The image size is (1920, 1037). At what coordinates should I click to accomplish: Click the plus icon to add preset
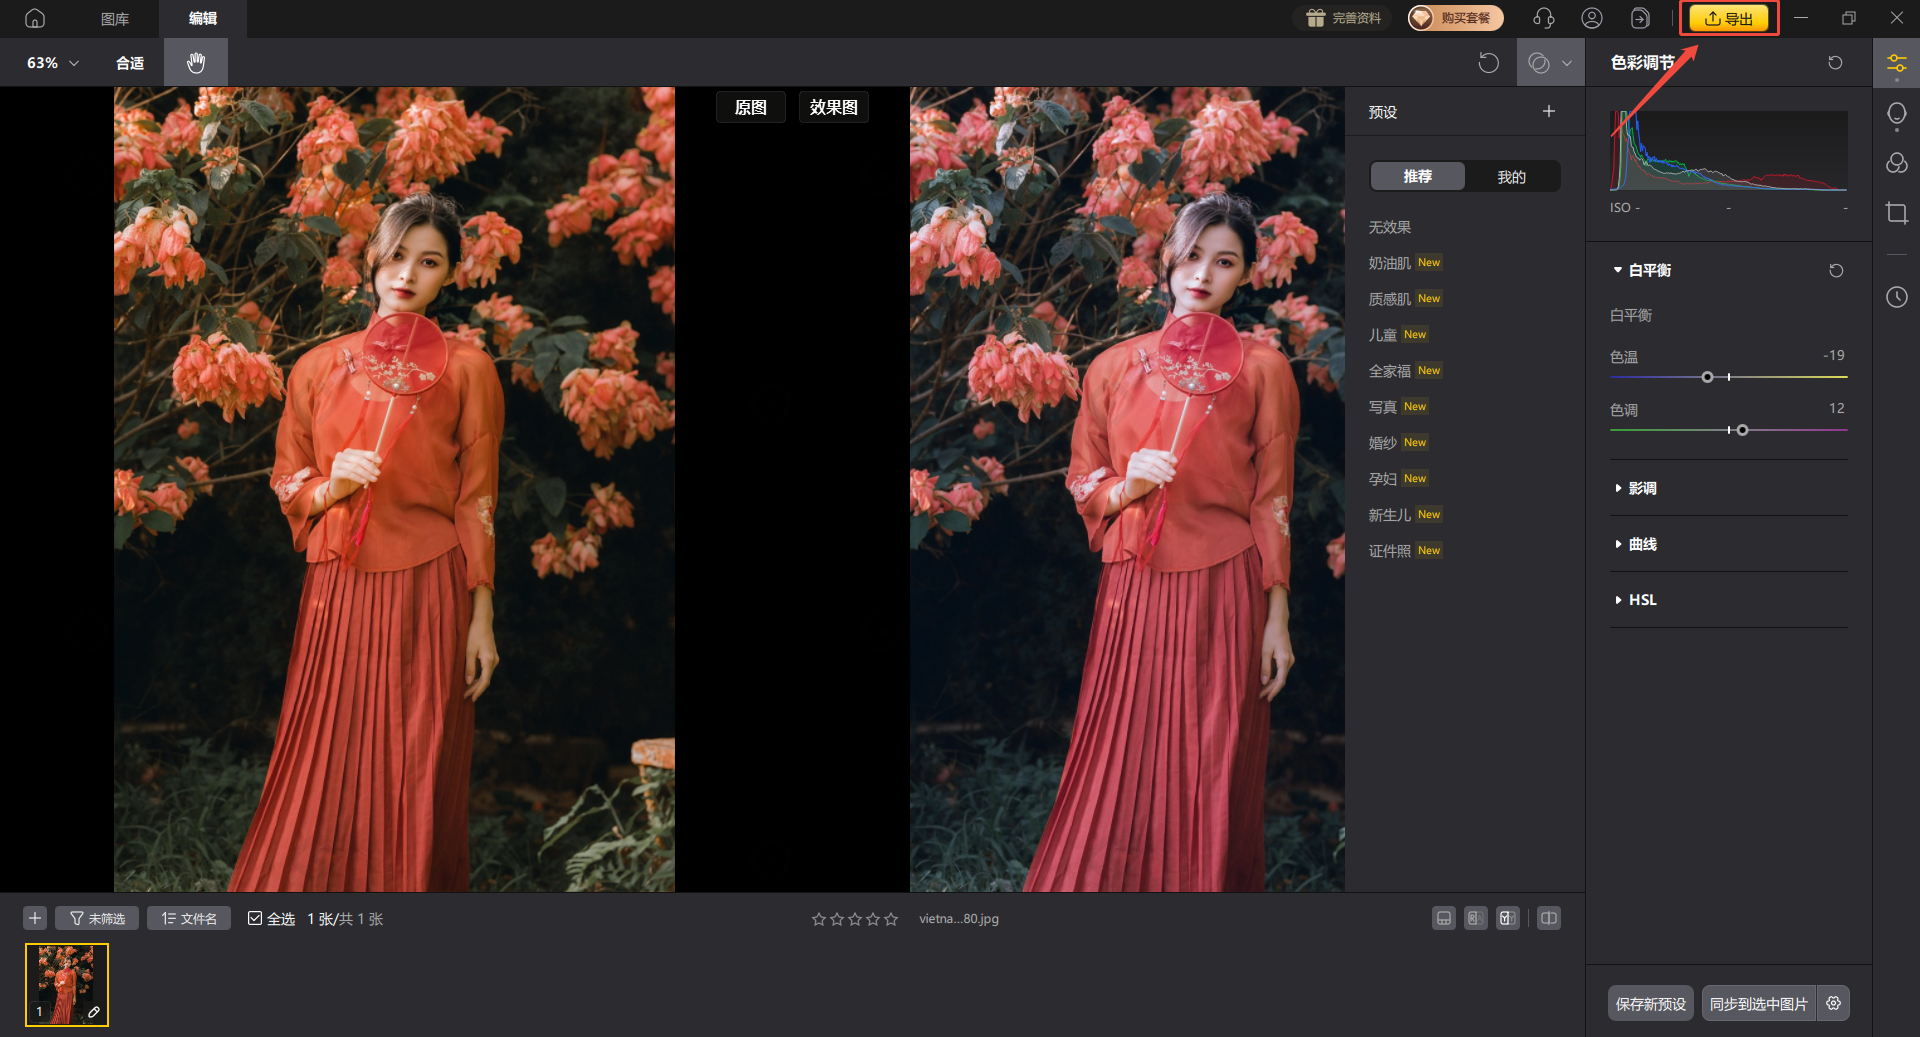click(1548, 112)
